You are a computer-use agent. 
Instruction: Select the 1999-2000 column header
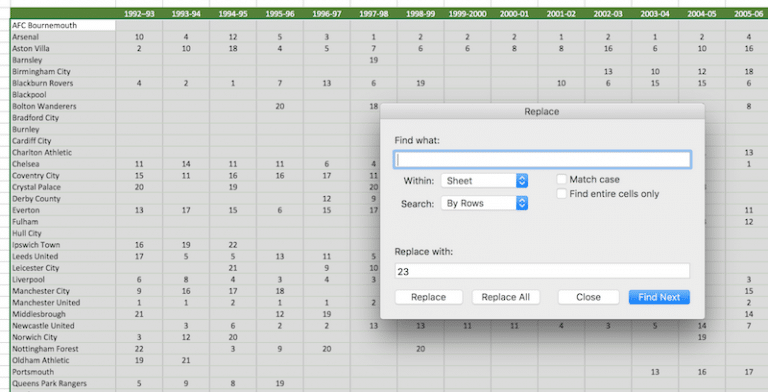(x=467, y=14)
